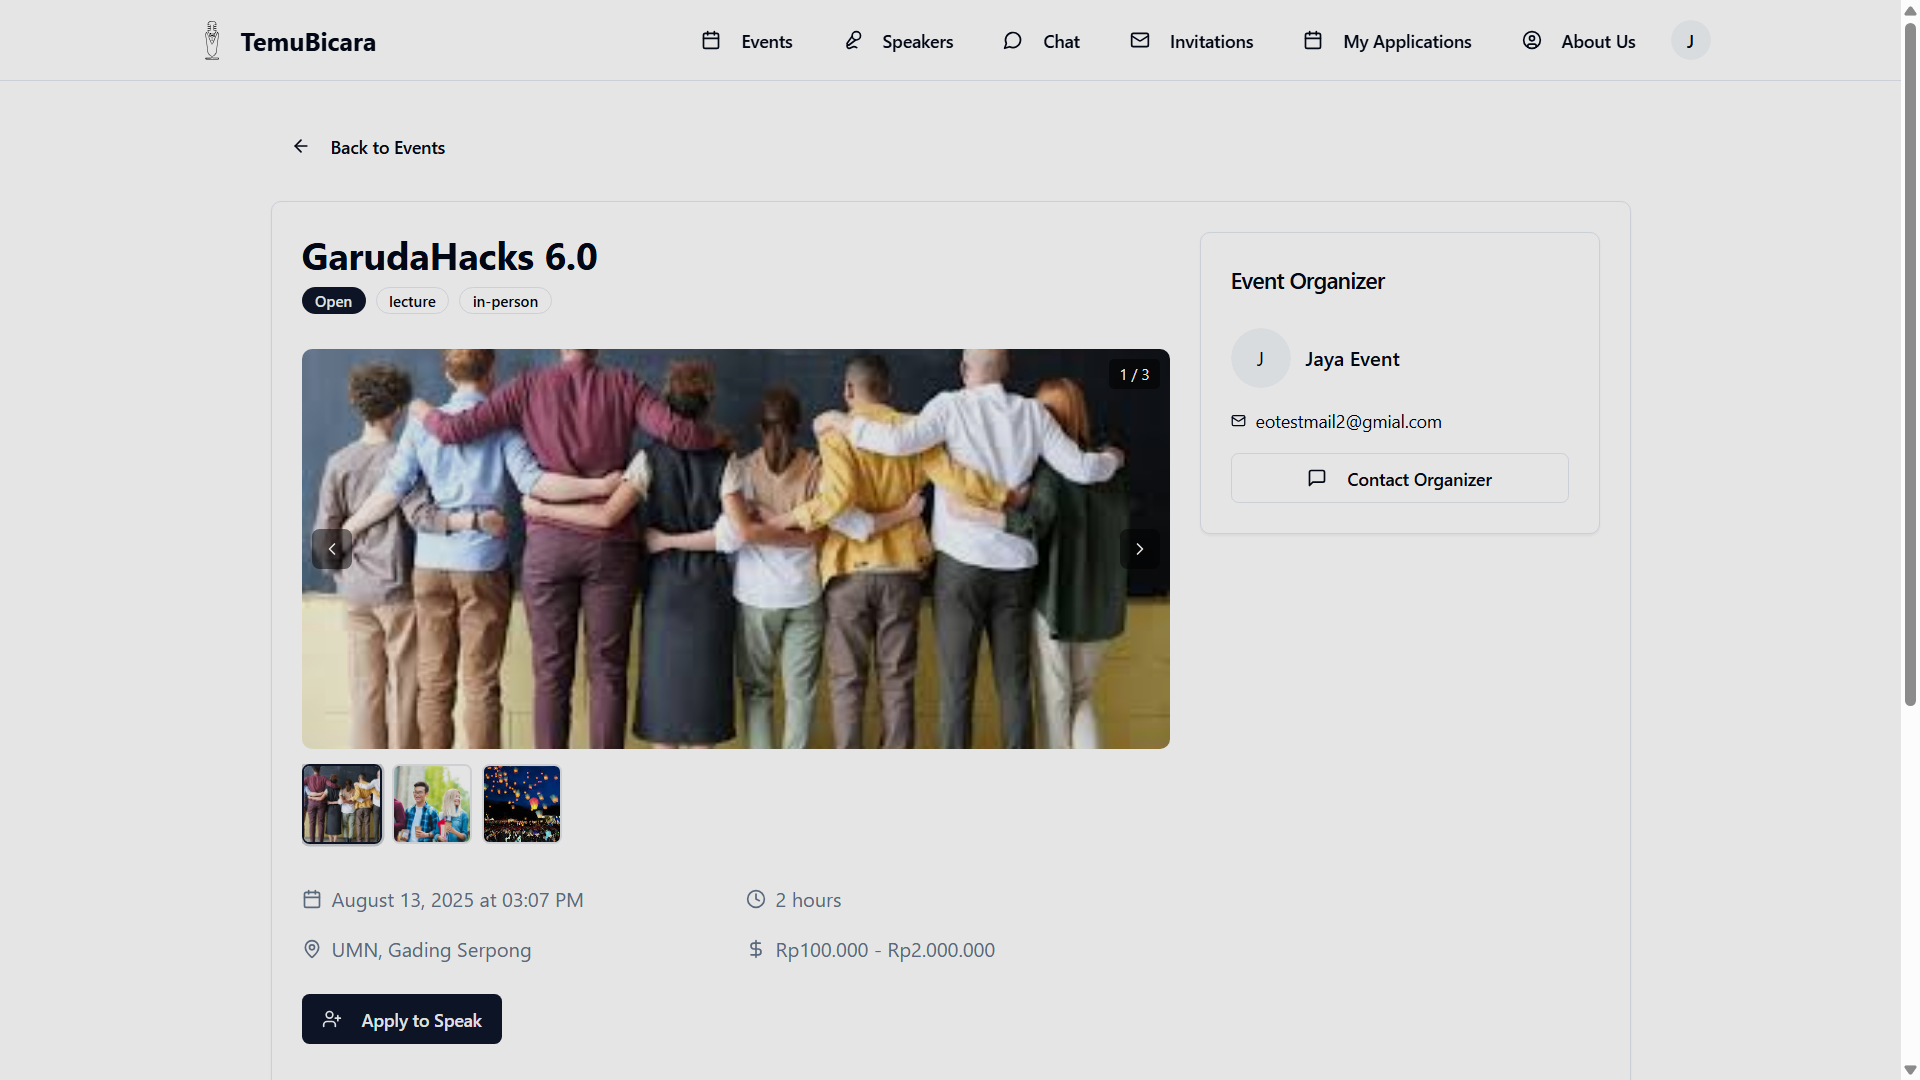Image resolution: width=1920 pixels, height=1080 pixels.
Task: Click the TemuBicara logo icon
Action: [x=212, y=41]
